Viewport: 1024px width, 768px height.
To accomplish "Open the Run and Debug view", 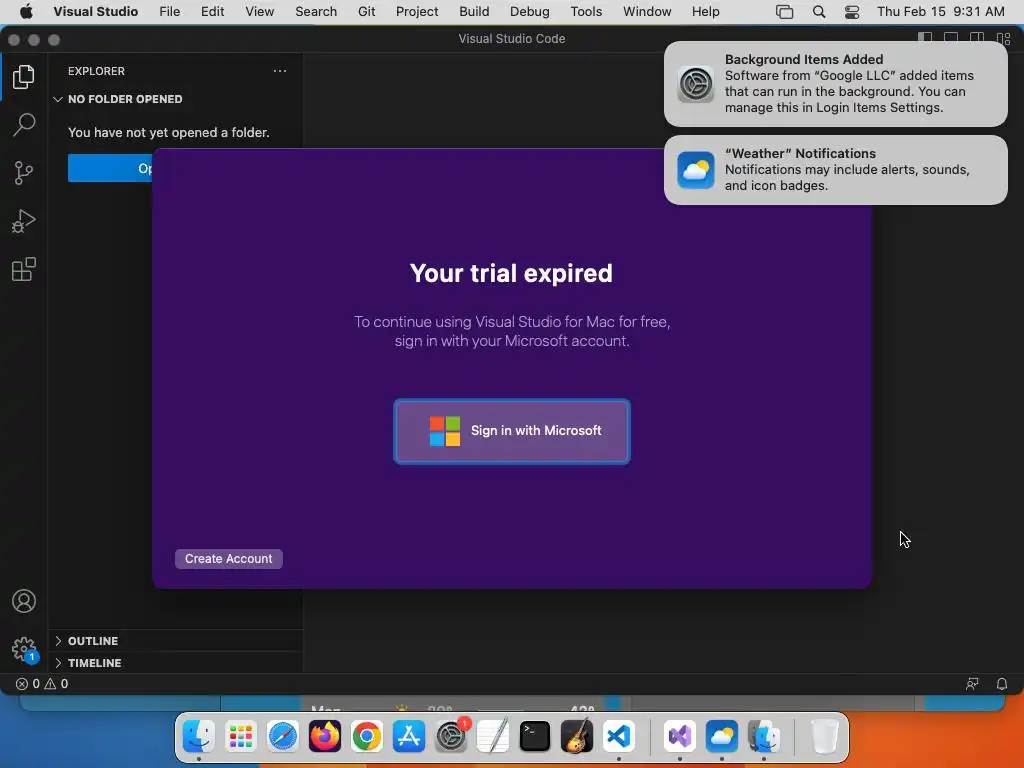I will coord(24,221).
